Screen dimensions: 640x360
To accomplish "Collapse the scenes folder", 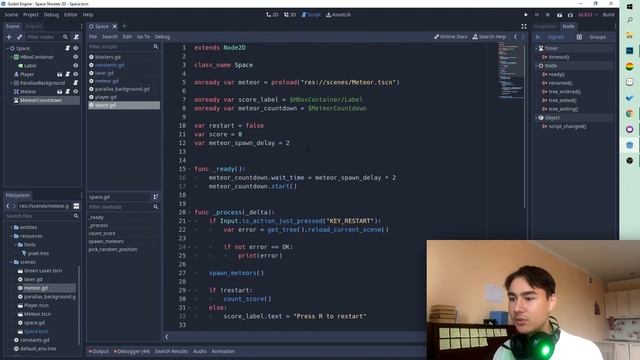I will coord(11,262).
